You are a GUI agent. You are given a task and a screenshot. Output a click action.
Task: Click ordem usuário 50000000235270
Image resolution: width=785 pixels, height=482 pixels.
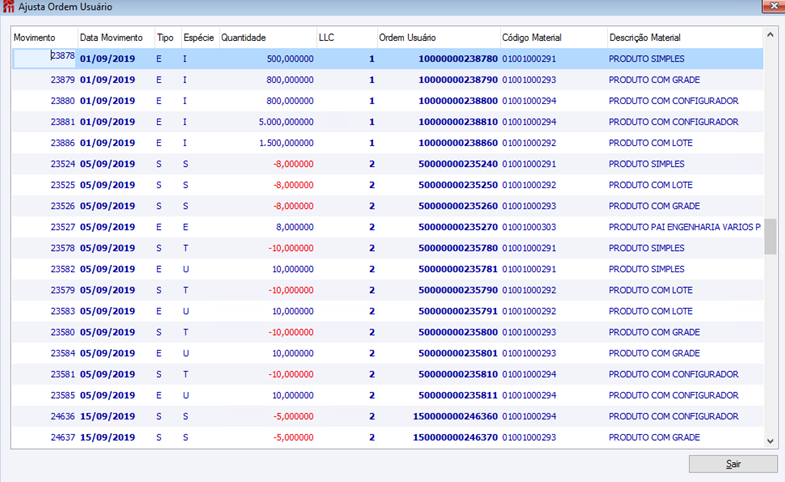458,227
